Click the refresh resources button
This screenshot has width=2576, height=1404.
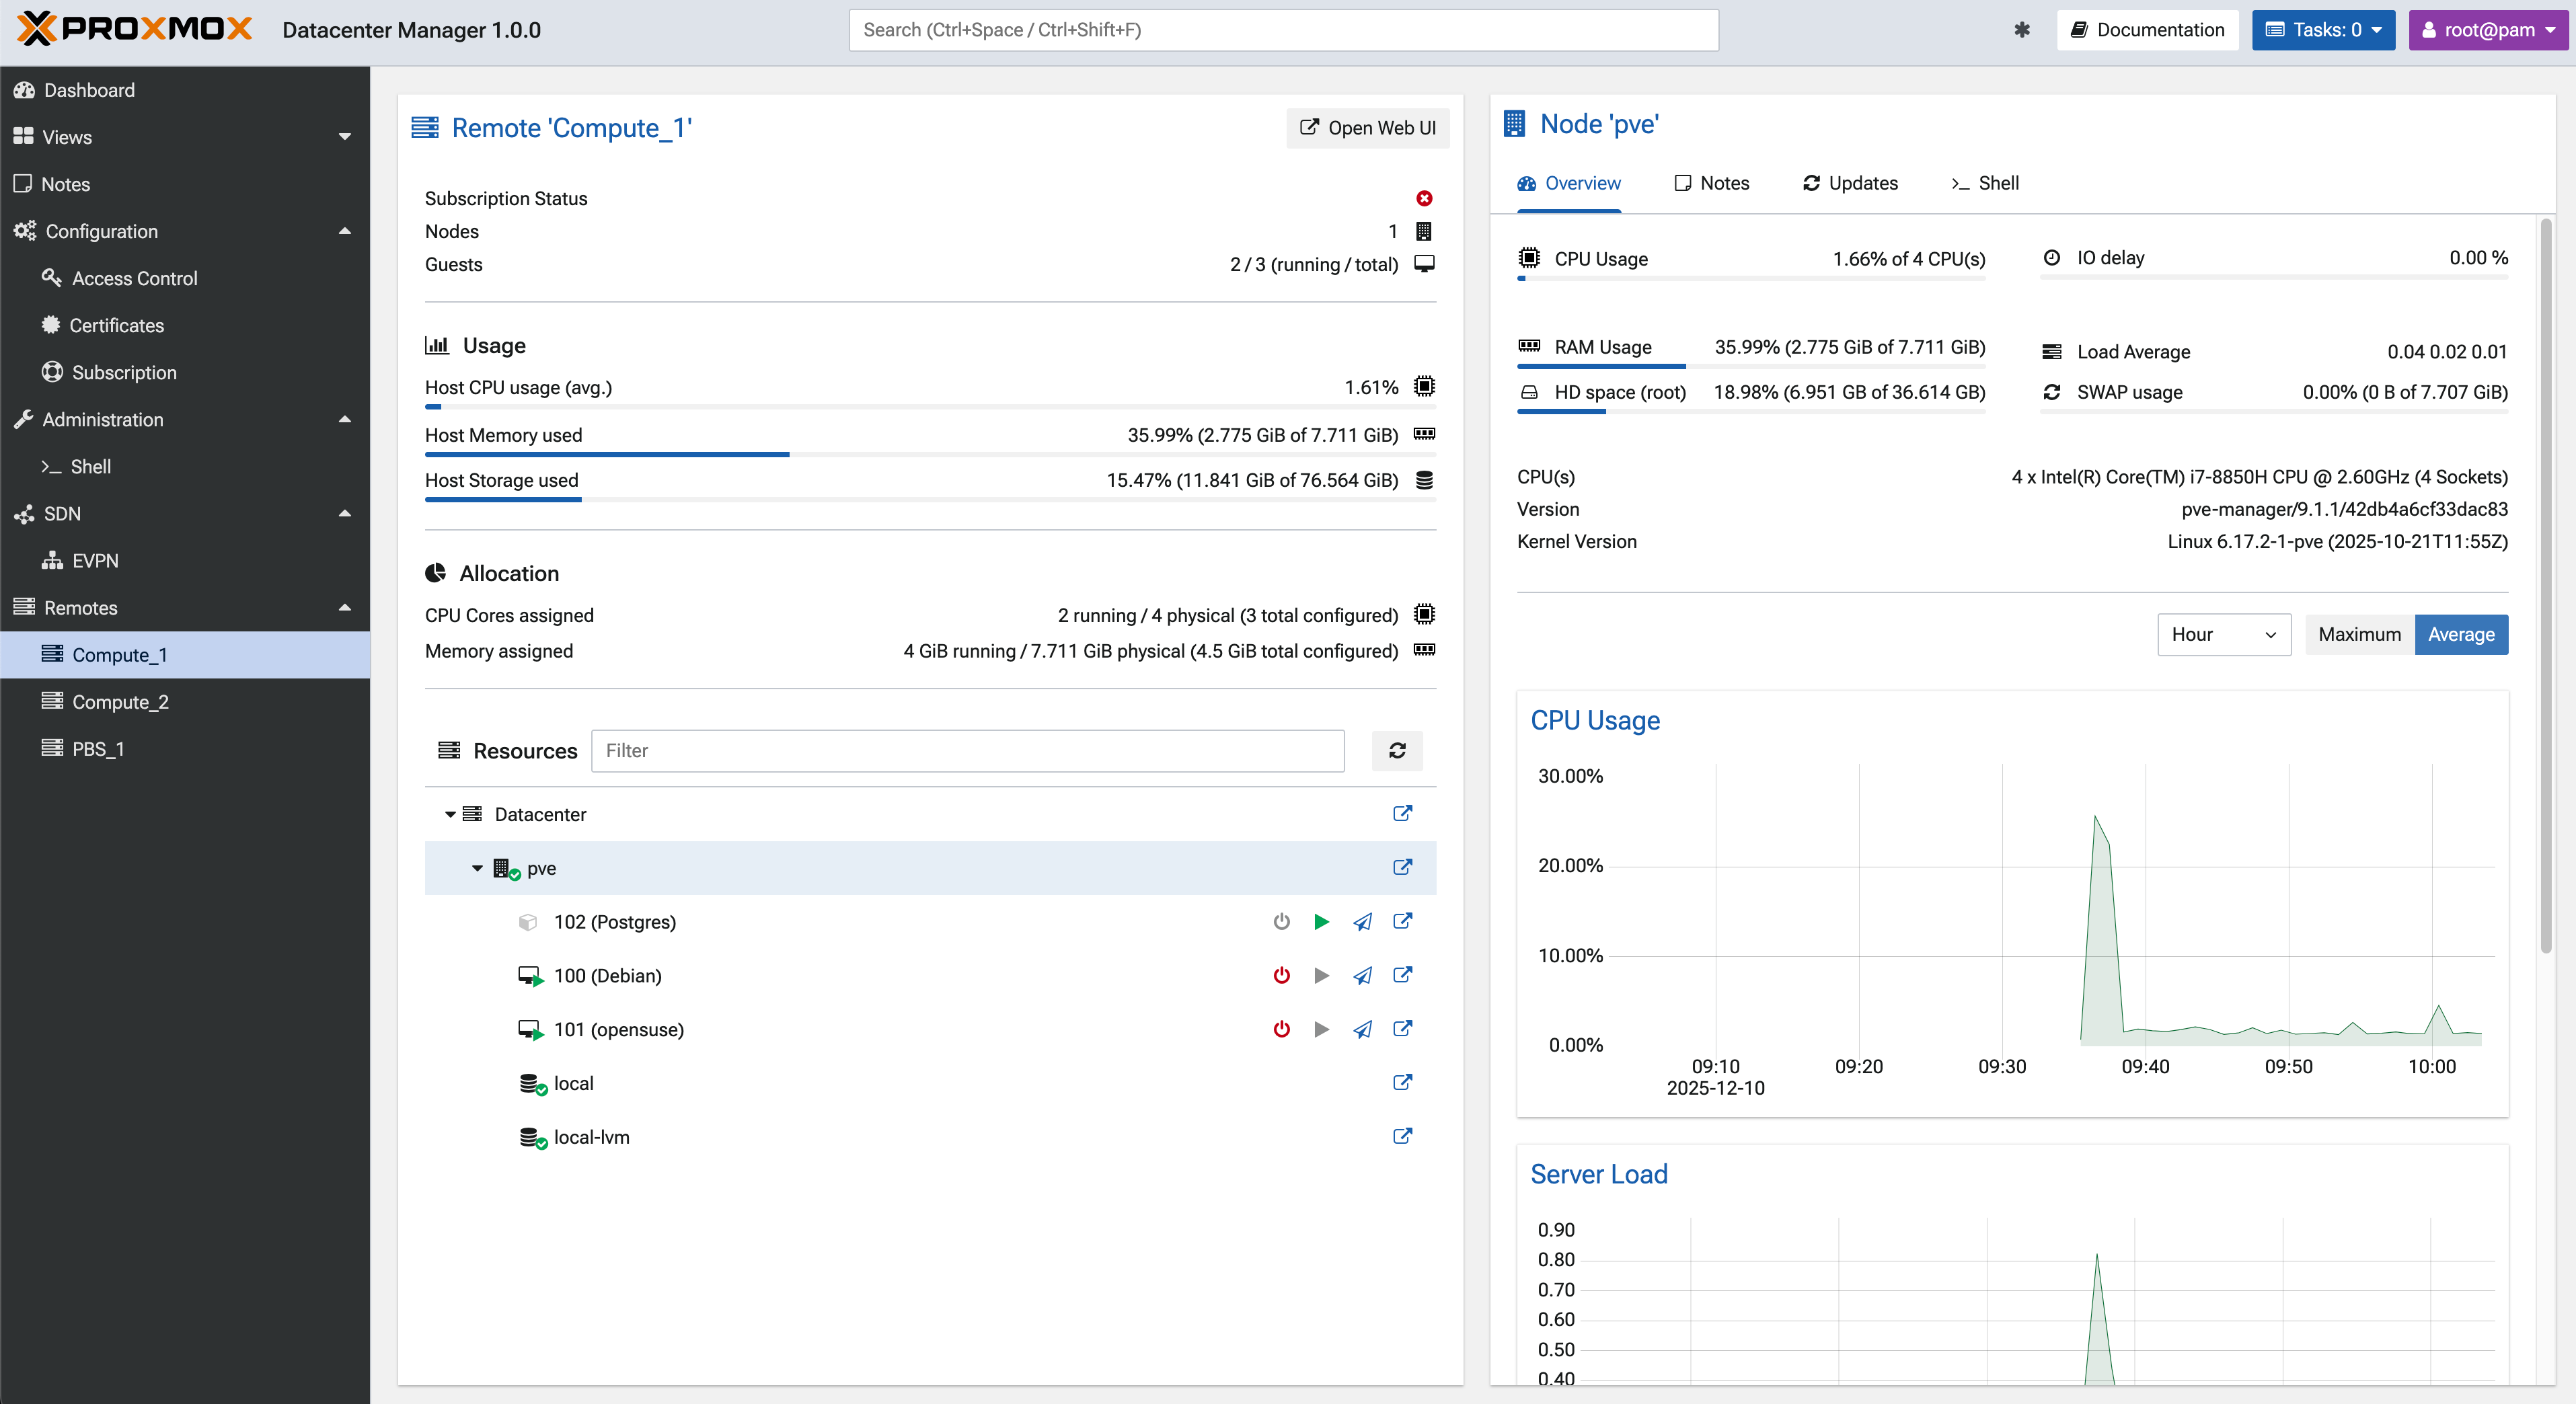click(x=1397, y=751)
